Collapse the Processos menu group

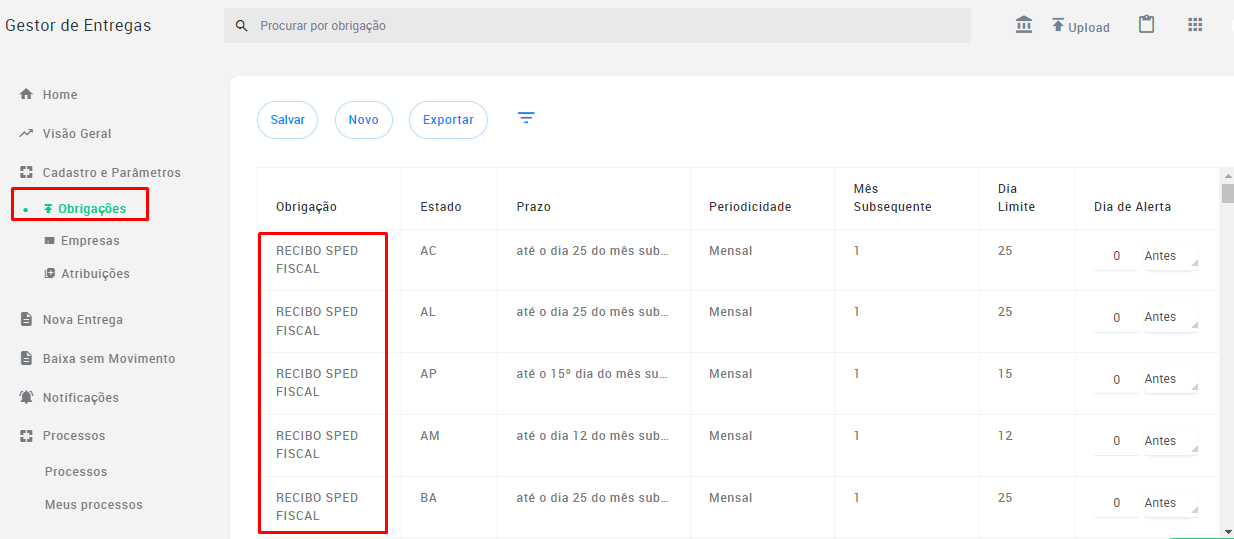[74, 436]
